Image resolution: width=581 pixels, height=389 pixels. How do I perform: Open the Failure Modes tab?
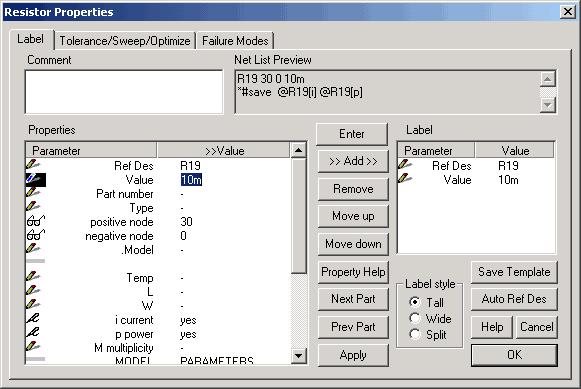point(235,40)
